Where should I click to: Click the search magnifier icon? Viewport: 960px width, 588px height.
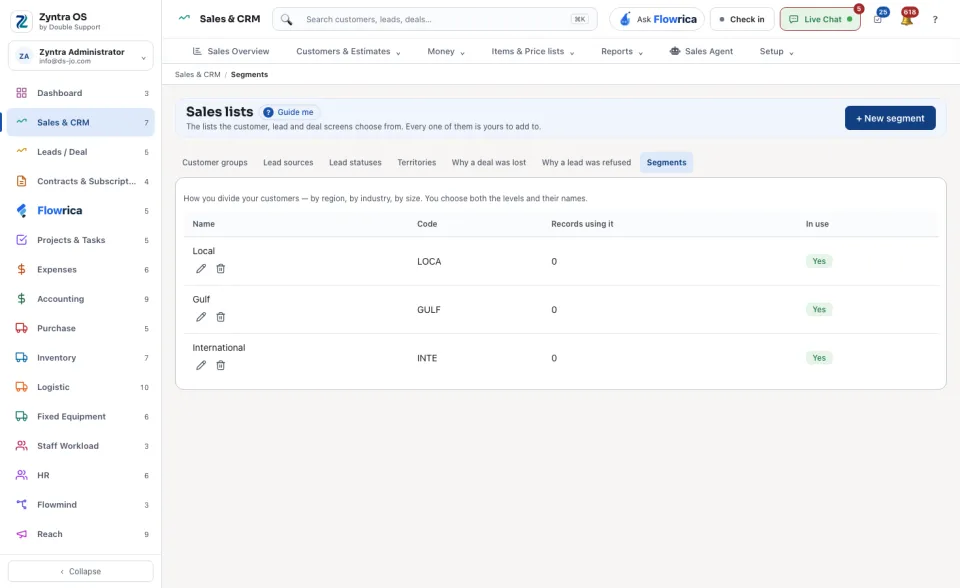(287, 20)
